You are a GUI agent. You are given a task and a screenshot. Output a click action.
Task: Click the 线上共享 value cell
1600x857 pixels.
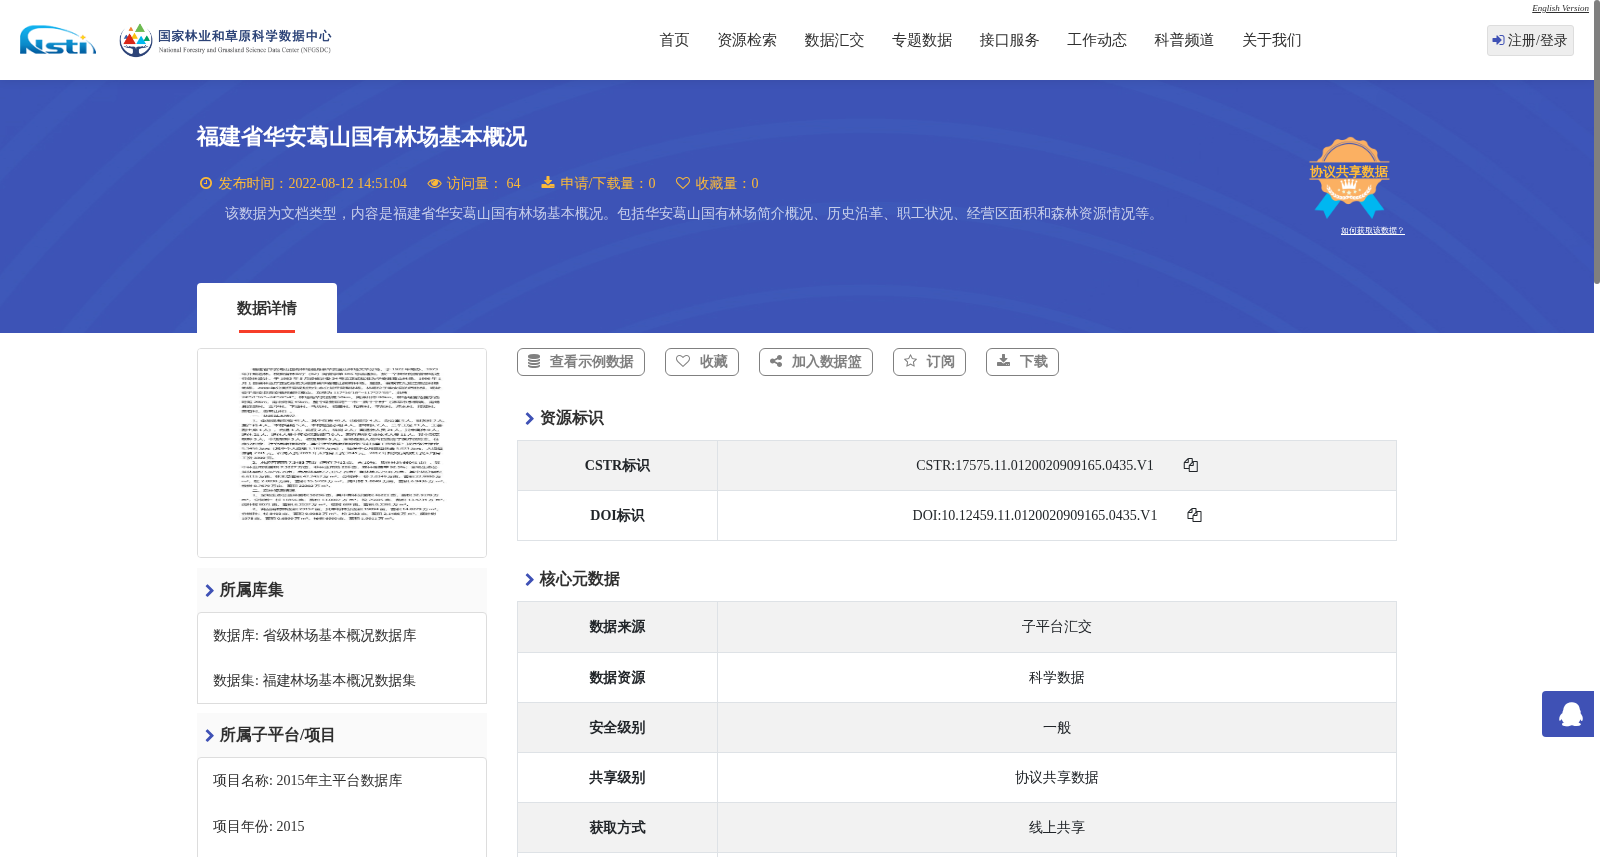1057,828
